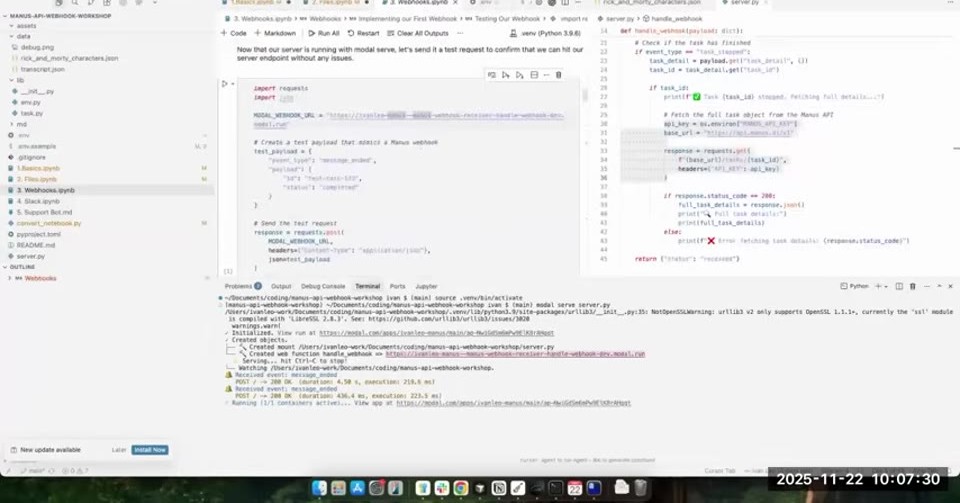Image resolution: width=960 pixels, height=503 pixels.
Task: Open Calendar from the Dock
Action: [x=574, y=488]
